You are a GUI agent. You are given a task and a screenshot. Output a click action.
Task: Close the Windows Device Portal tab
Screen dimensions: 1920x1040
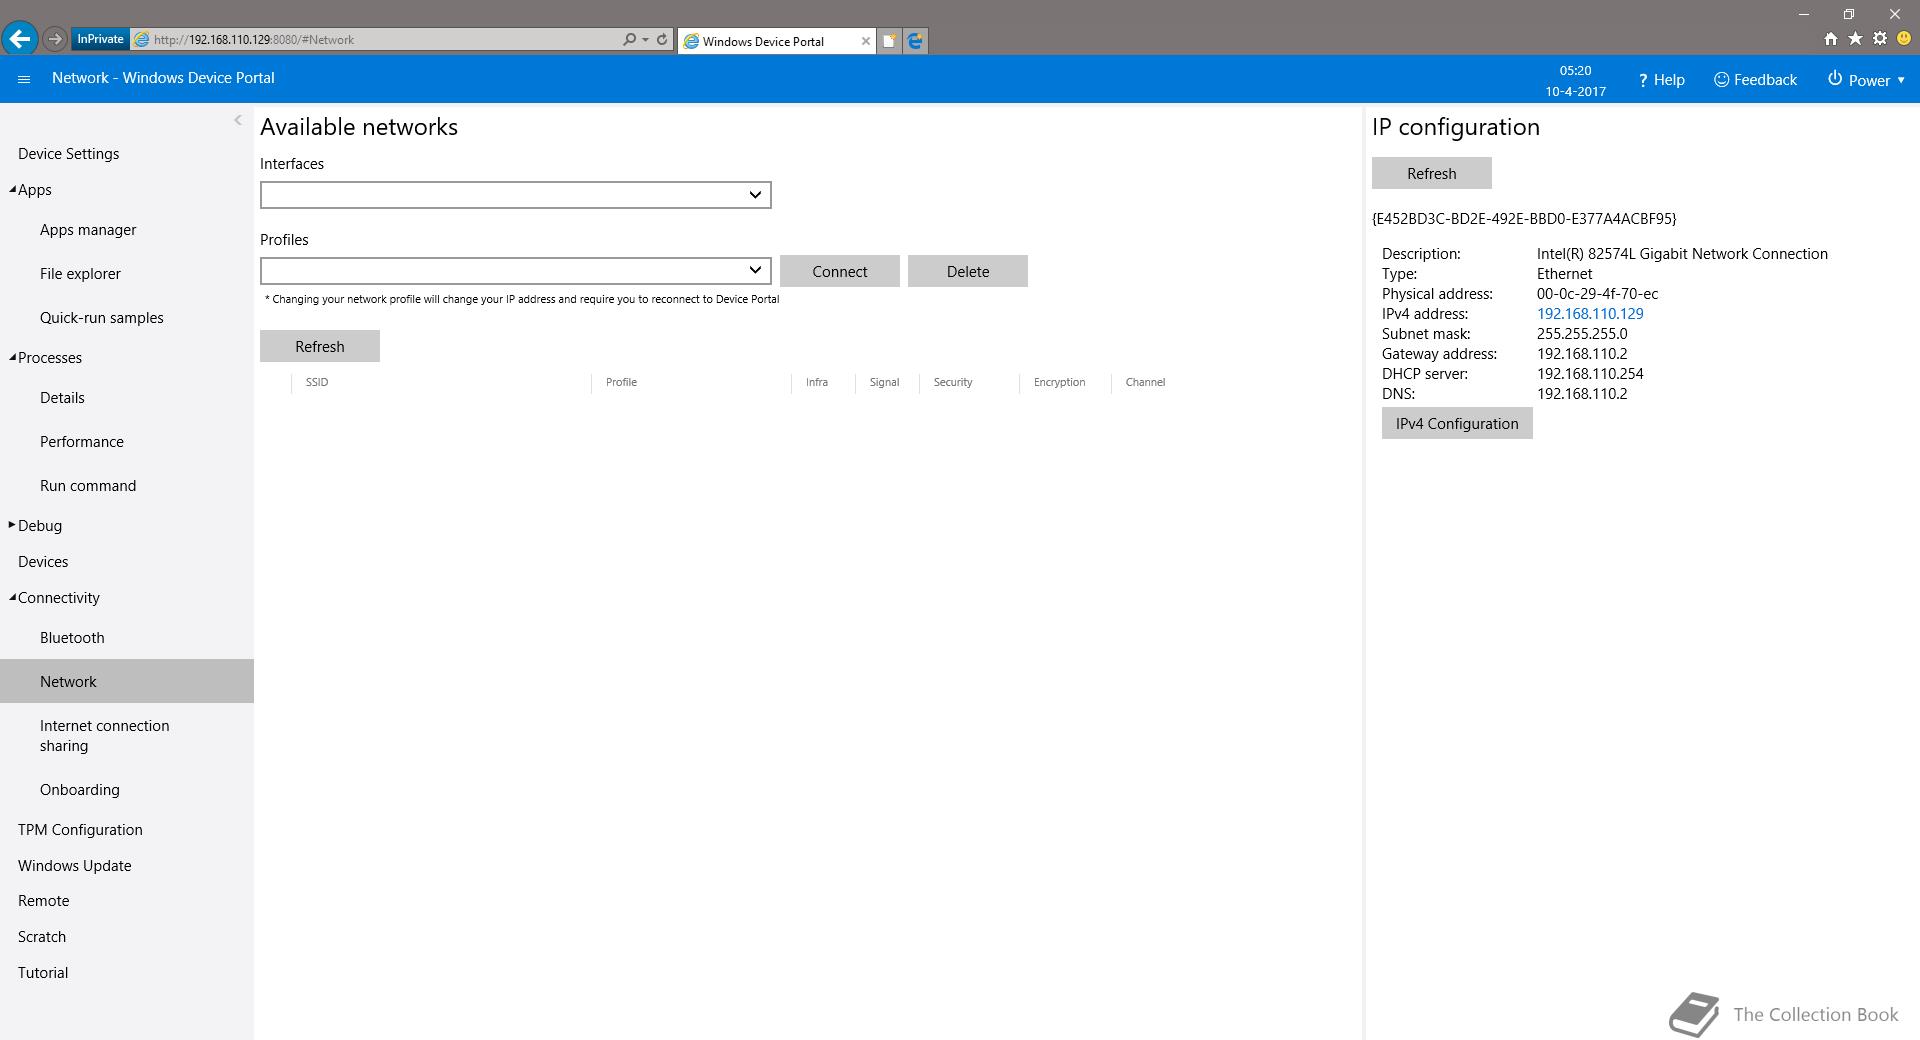[866, 41]
